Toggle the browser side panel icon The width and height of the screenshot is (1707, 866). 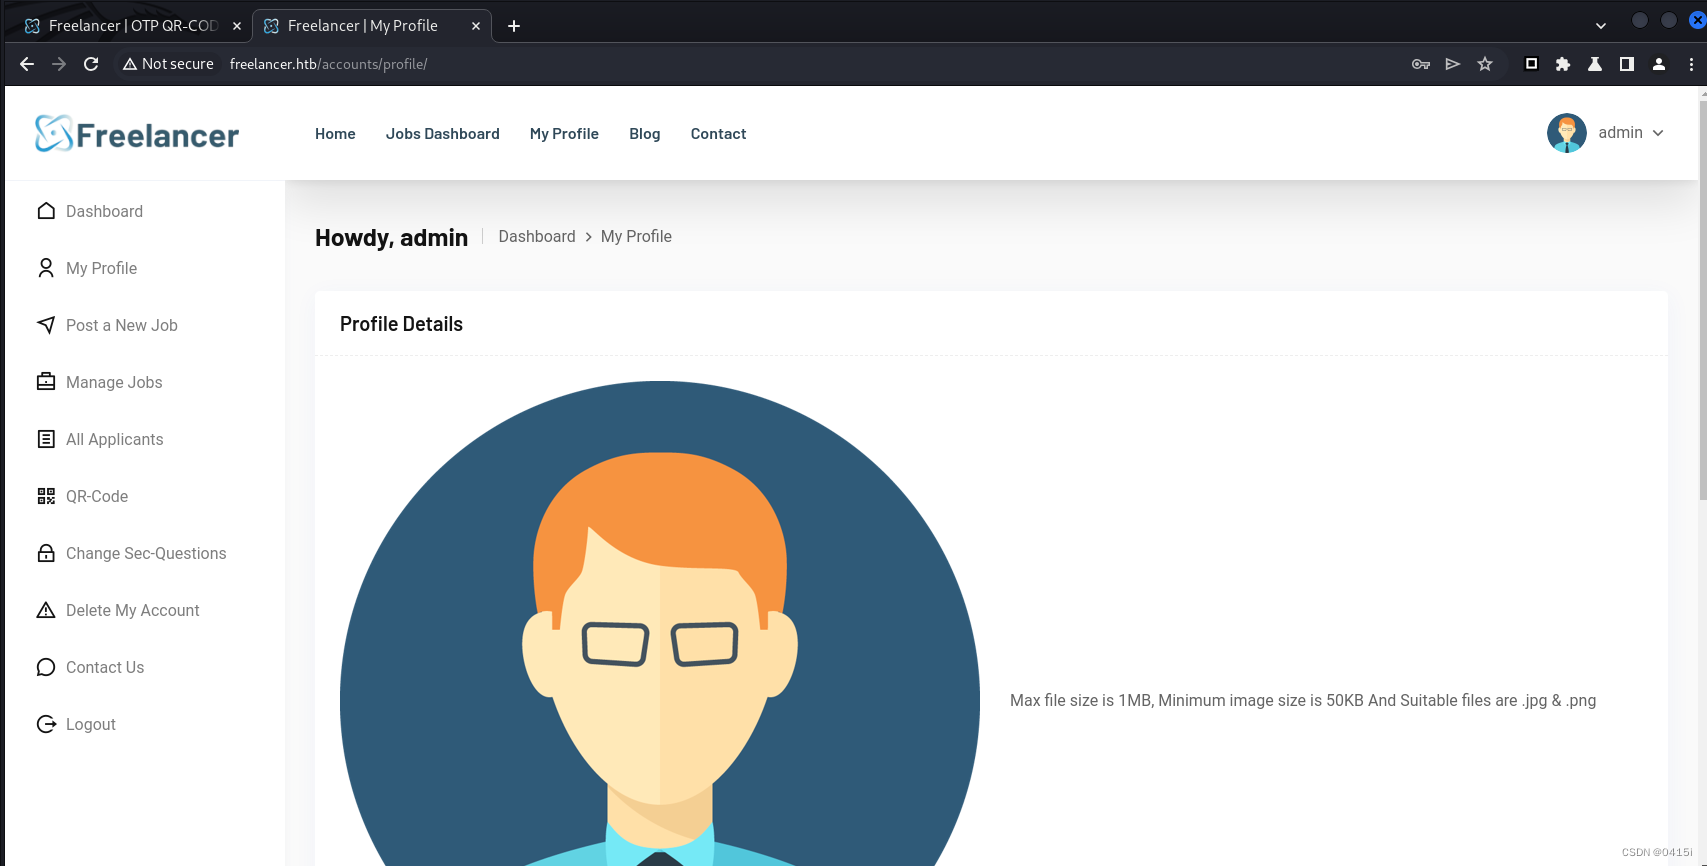(1627, 64)
